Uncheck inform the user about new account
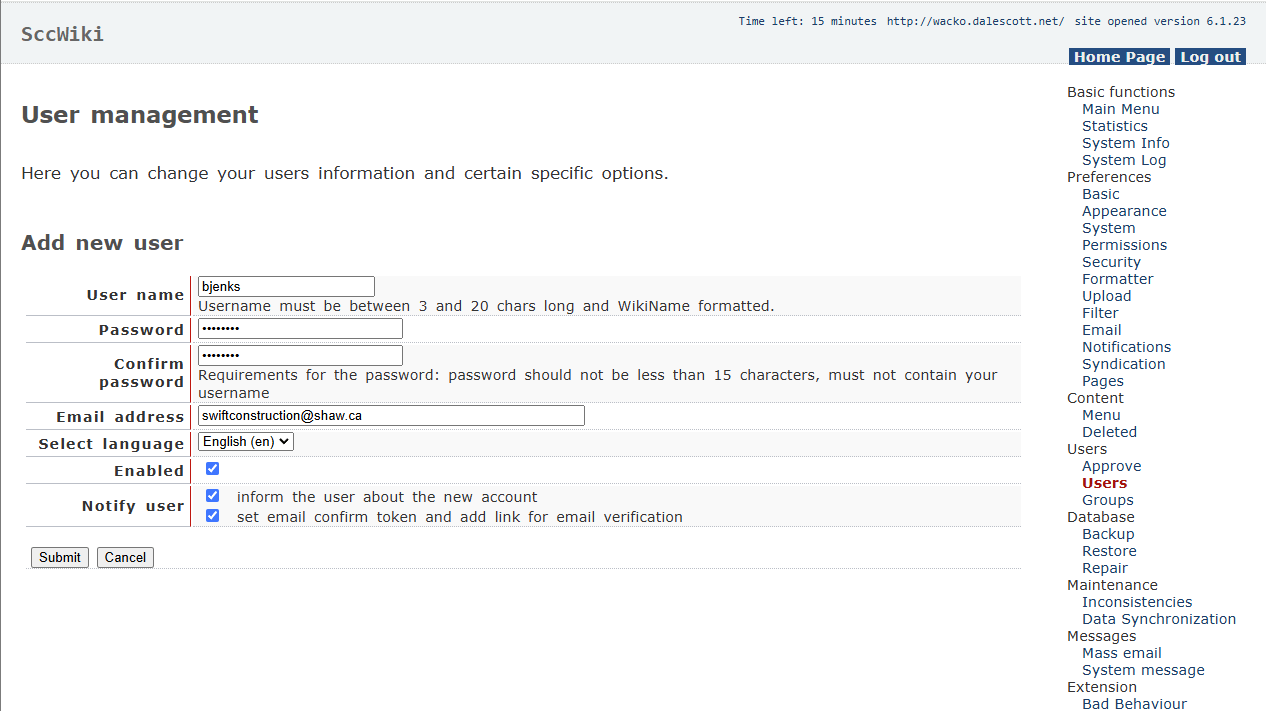Viewport: 1266px width, 711px height. [212, 496]
